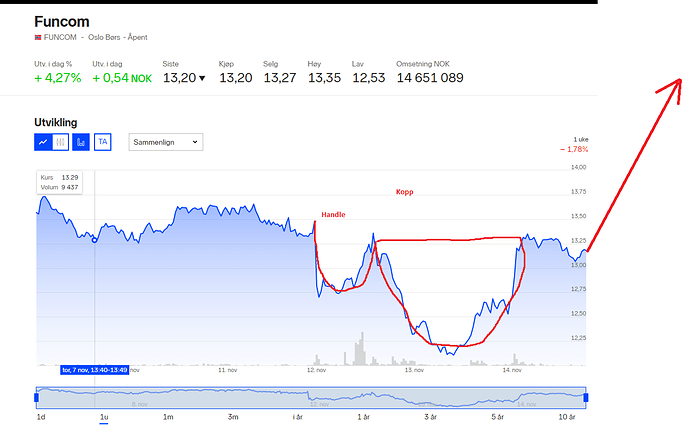Open the TA technical analysis button
This screenshot has width=690, height=433.
click(x=103, y=142)
